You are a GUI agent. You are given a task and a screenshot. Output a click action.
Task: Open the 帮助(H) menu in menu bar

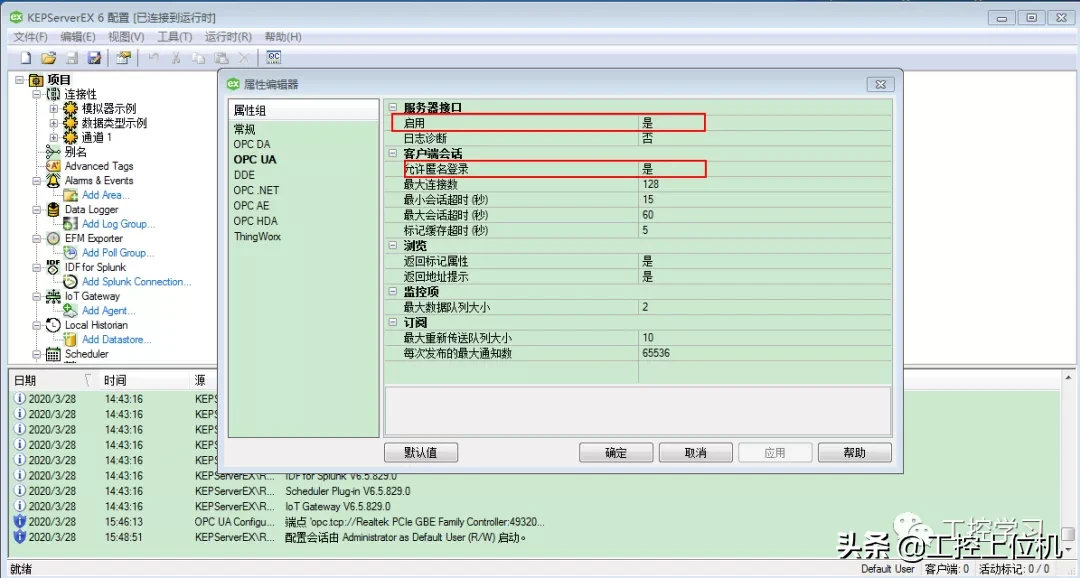[283, 37]
